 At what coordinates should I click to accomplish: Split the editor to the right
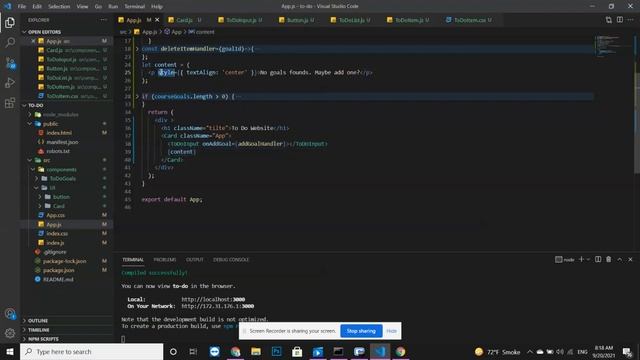[x=620, y=20]
